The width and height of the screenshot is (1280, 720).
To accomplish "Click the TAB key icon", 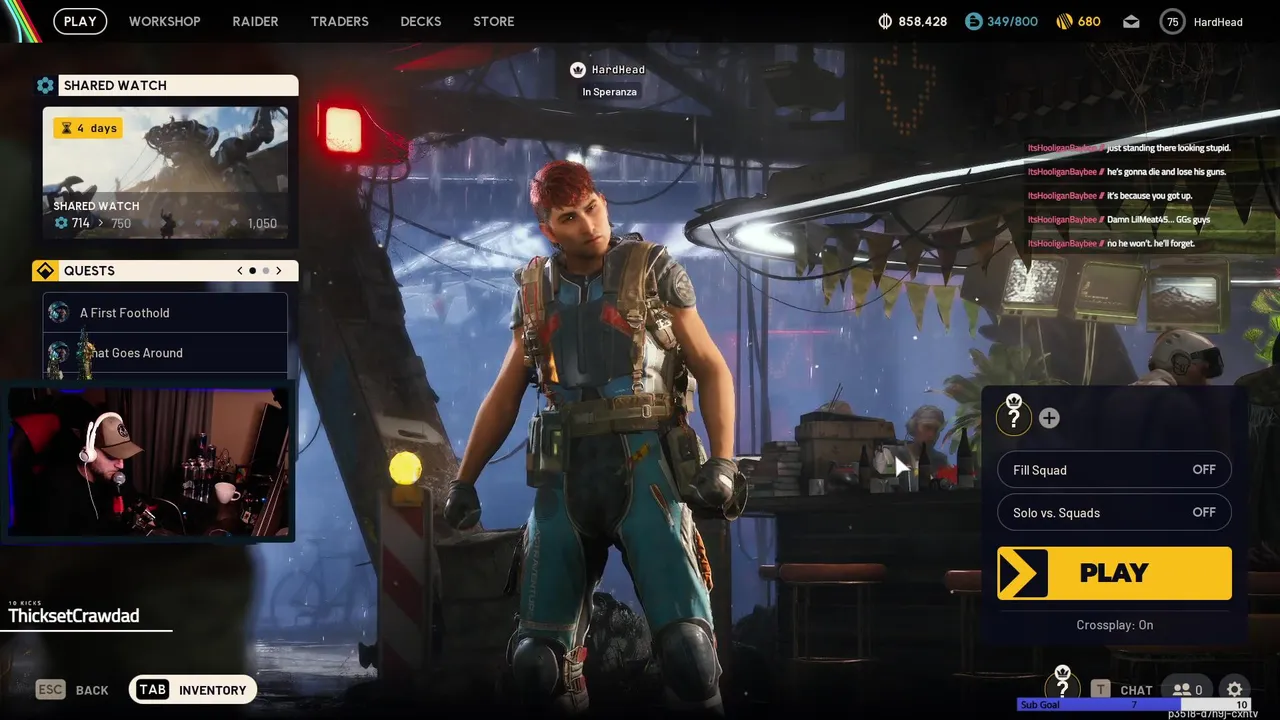I will pyautogui.click(x=152, y=689).
